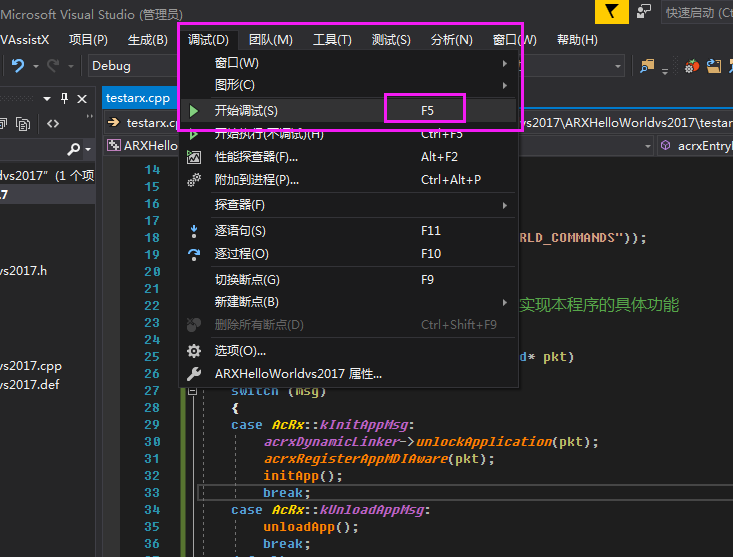The image size is (733, 557).
Task: Open the 生成(B) menu
Action: tap(148, 40)
